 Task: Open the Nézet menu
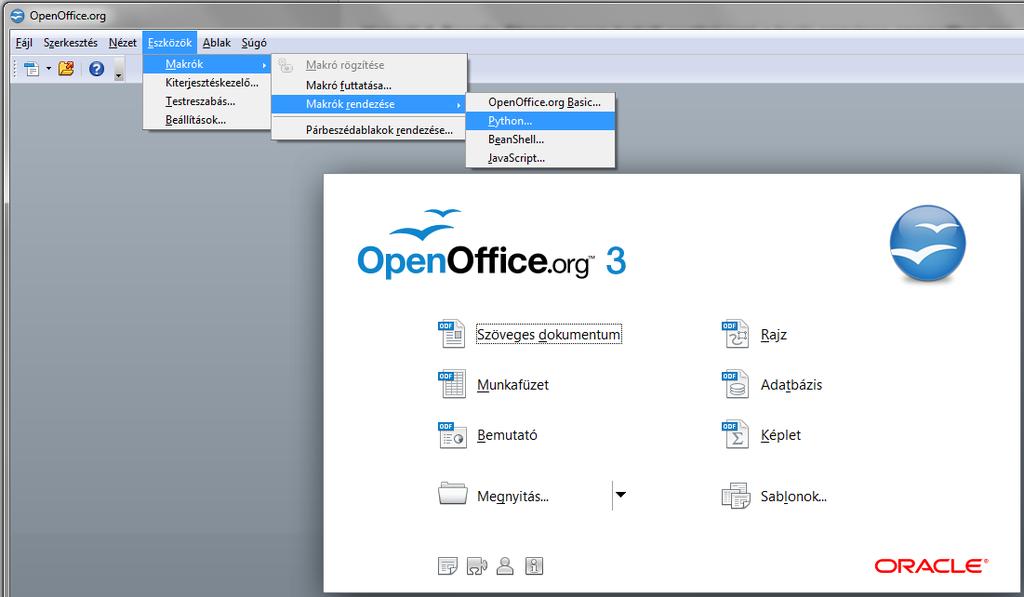click(x=123, y=42)
